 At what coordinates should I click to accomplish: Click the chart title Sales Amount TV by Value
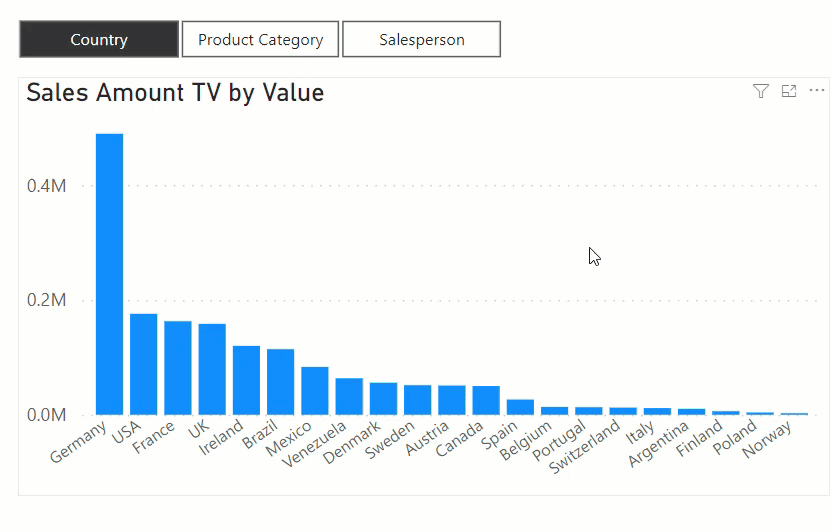[x=175, y=93]
